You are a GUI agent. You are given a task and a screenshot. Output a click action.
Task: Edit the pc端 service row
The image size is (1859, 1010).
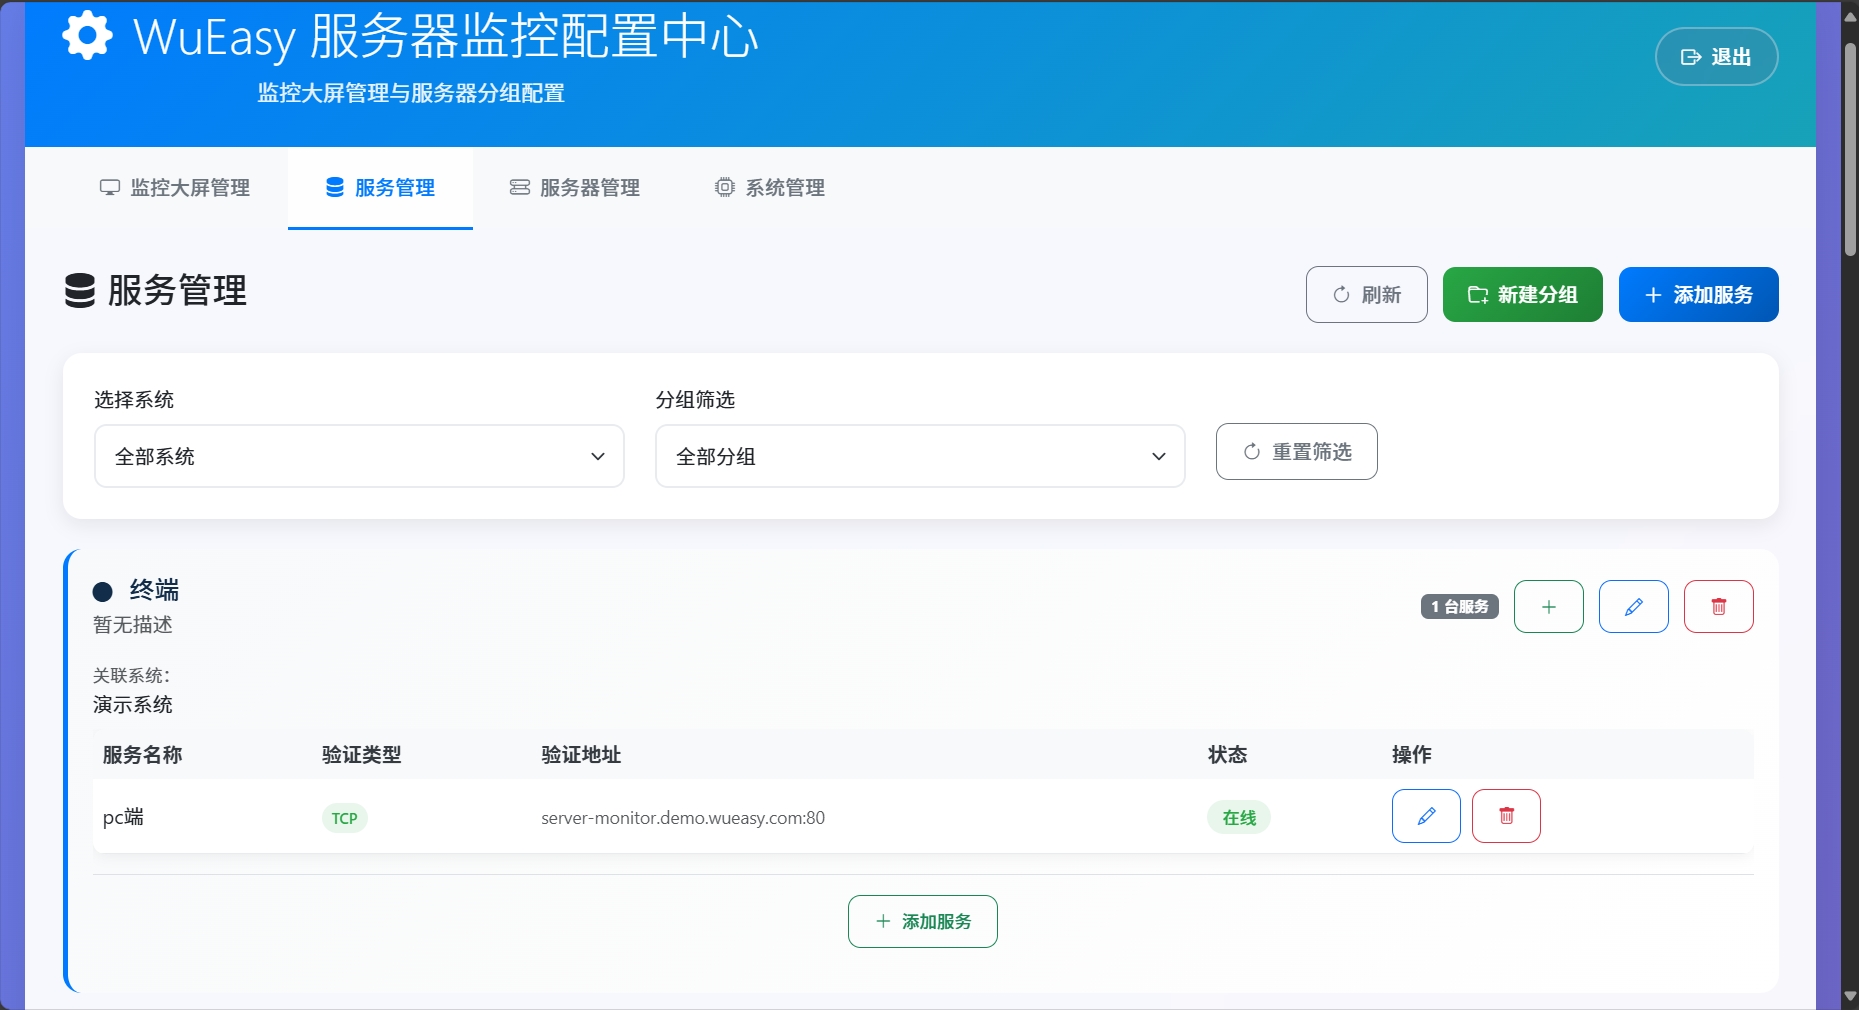[x=1426, y=816]
